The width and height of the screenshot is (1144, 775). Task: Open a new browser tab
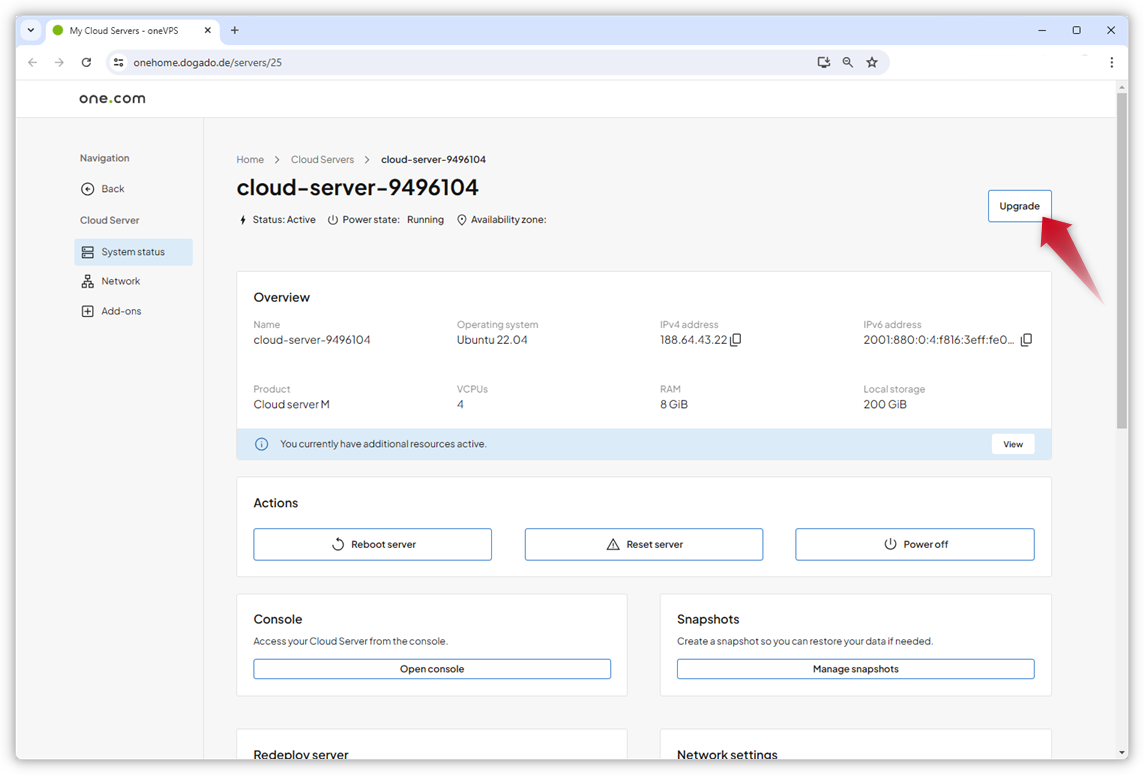pyautogui.click(x=235, y=30)
